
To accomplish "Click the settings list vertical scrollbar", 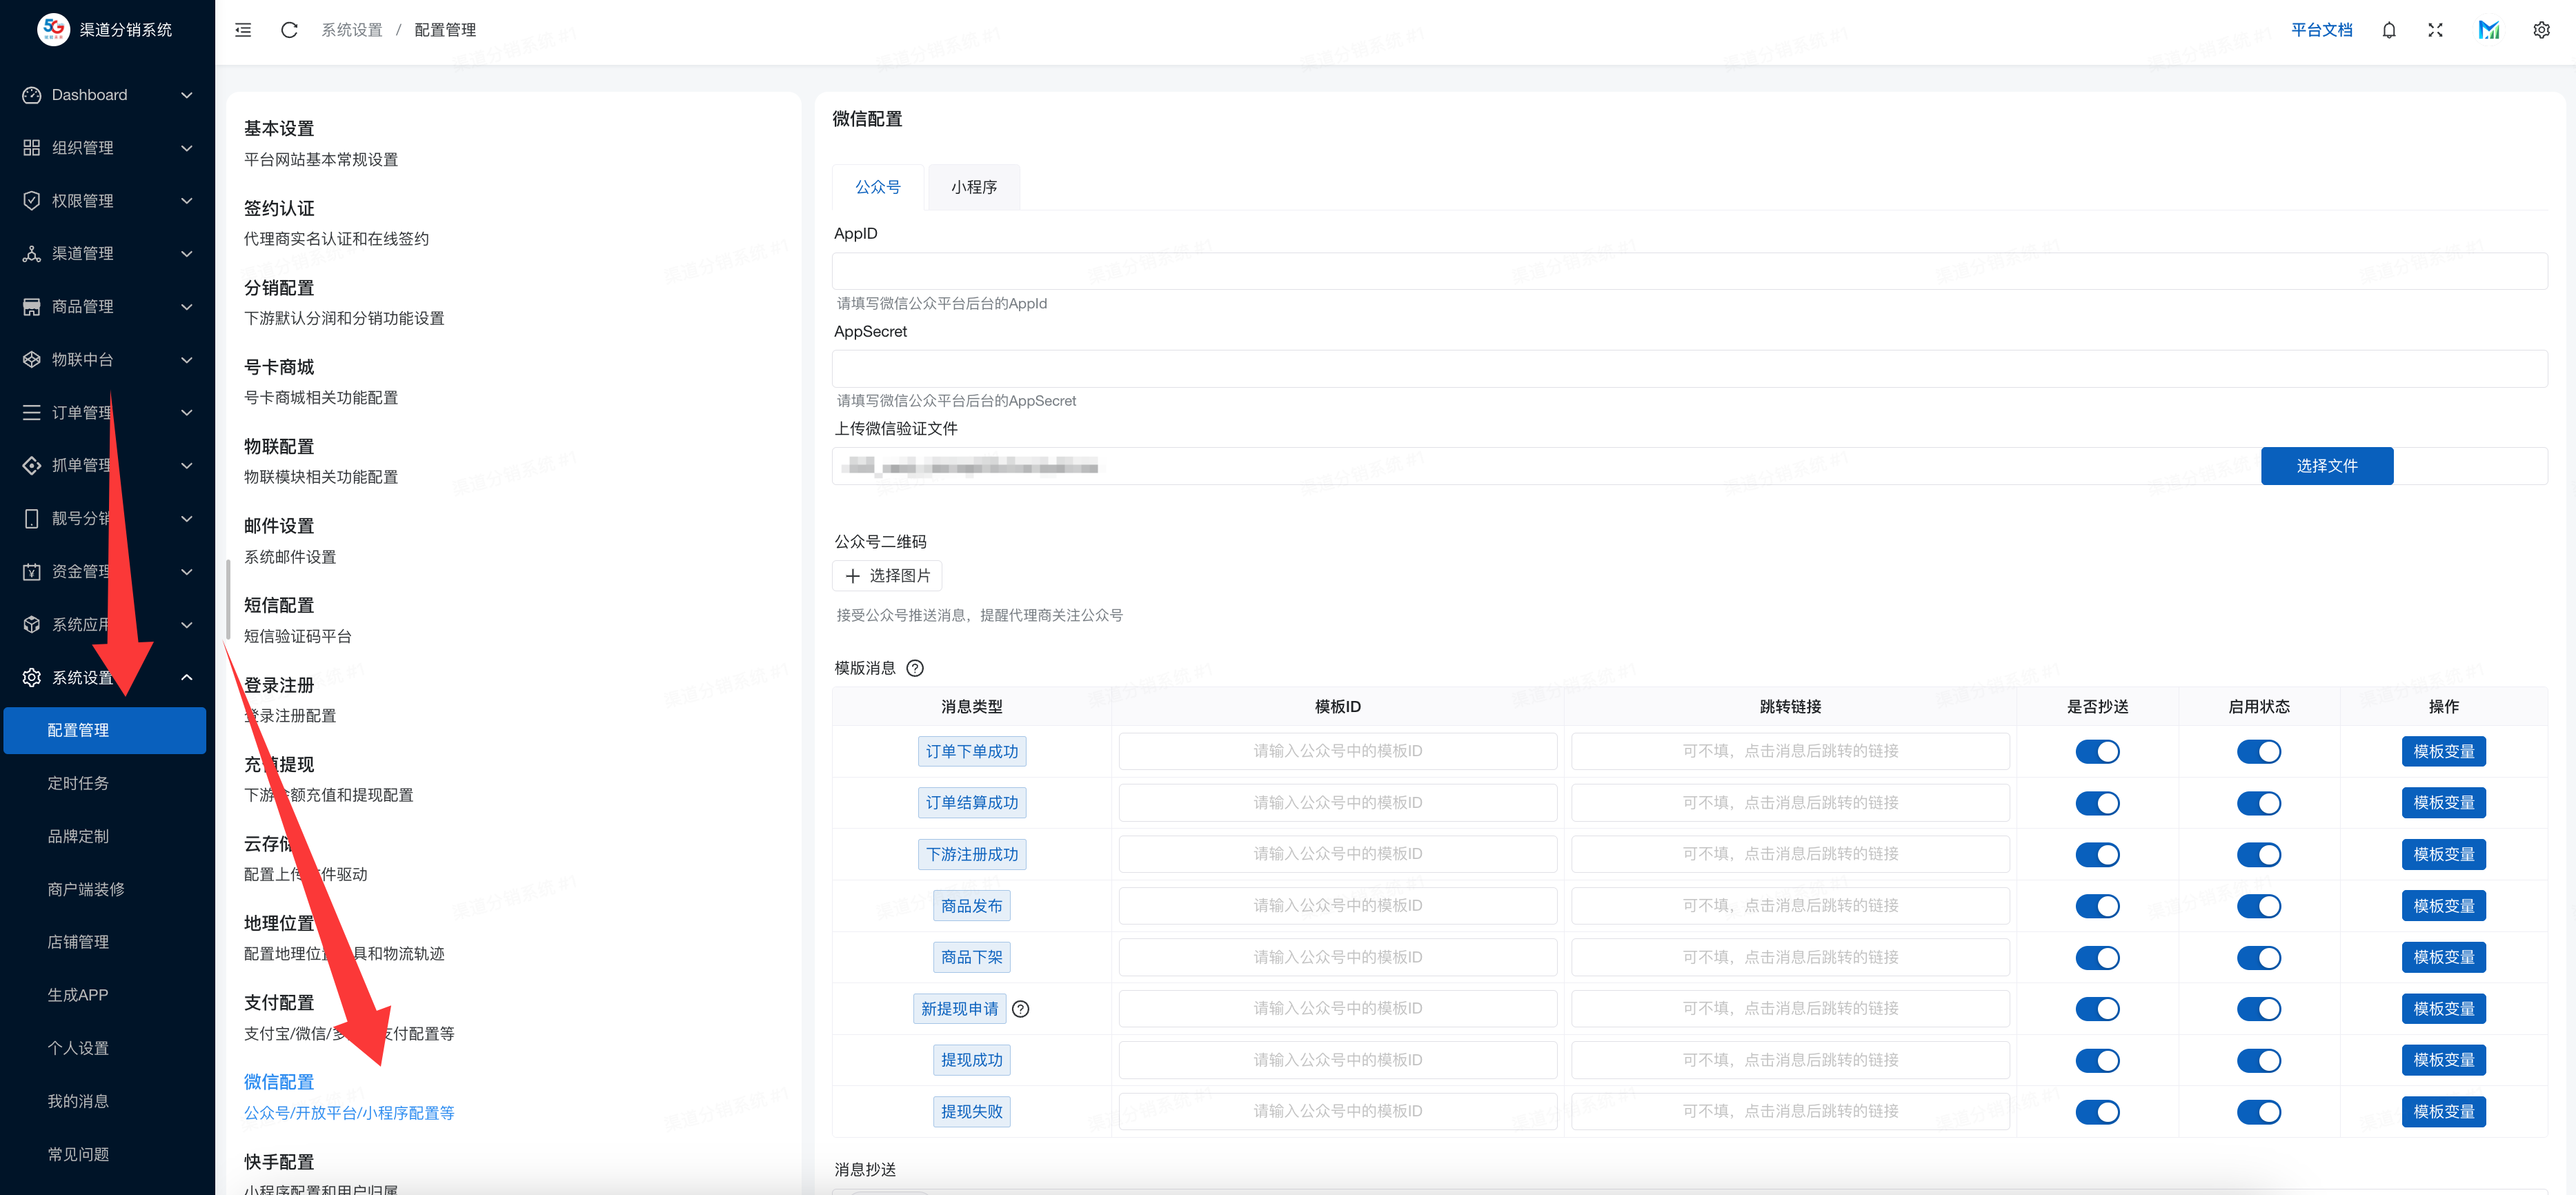I will [x=228, y=600].
